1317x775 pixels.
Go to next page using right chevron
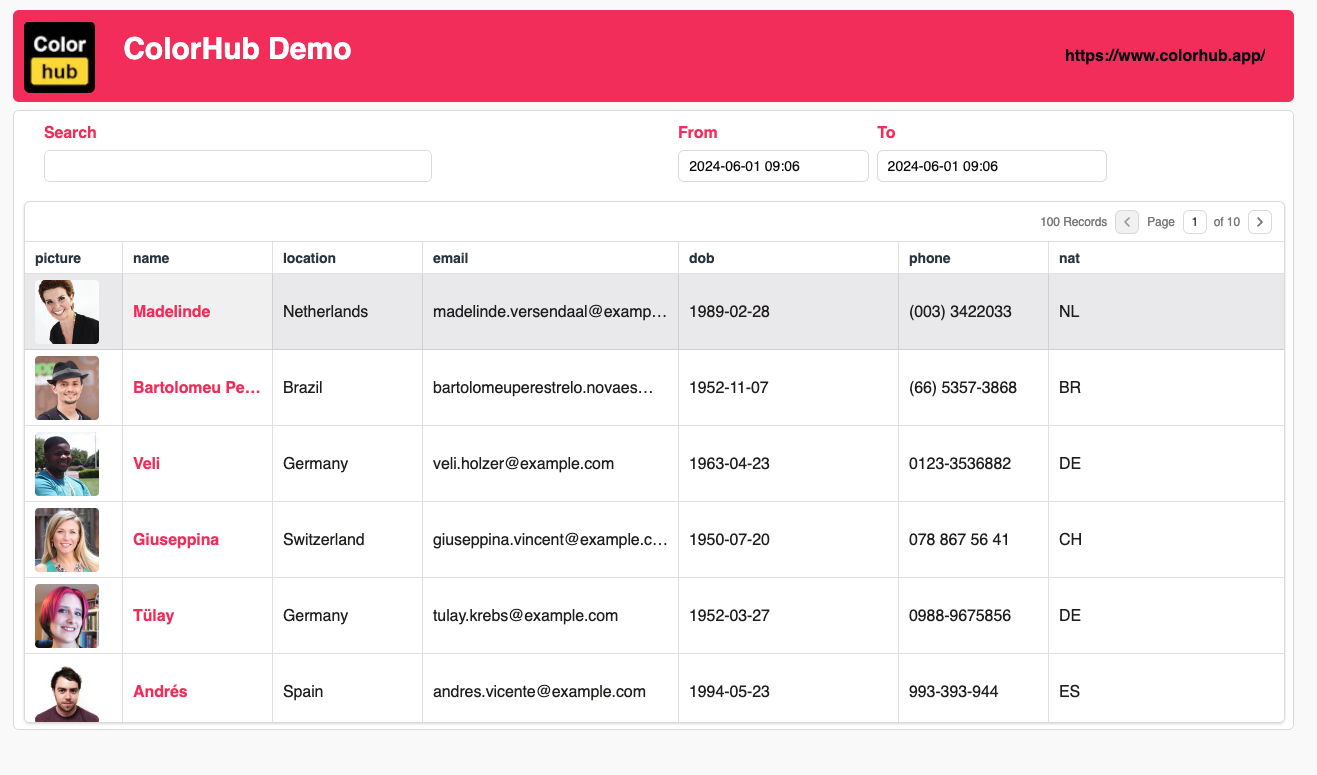coord(1260,222)
